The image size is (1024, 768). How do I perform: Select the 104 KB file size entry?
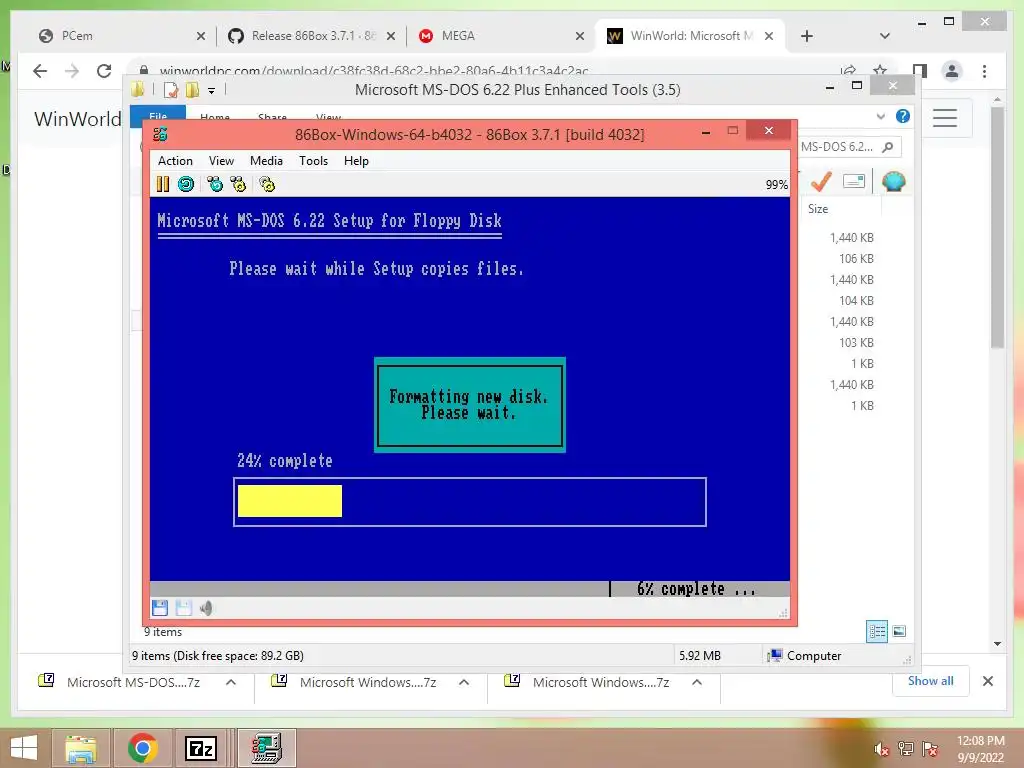[856, 300]
